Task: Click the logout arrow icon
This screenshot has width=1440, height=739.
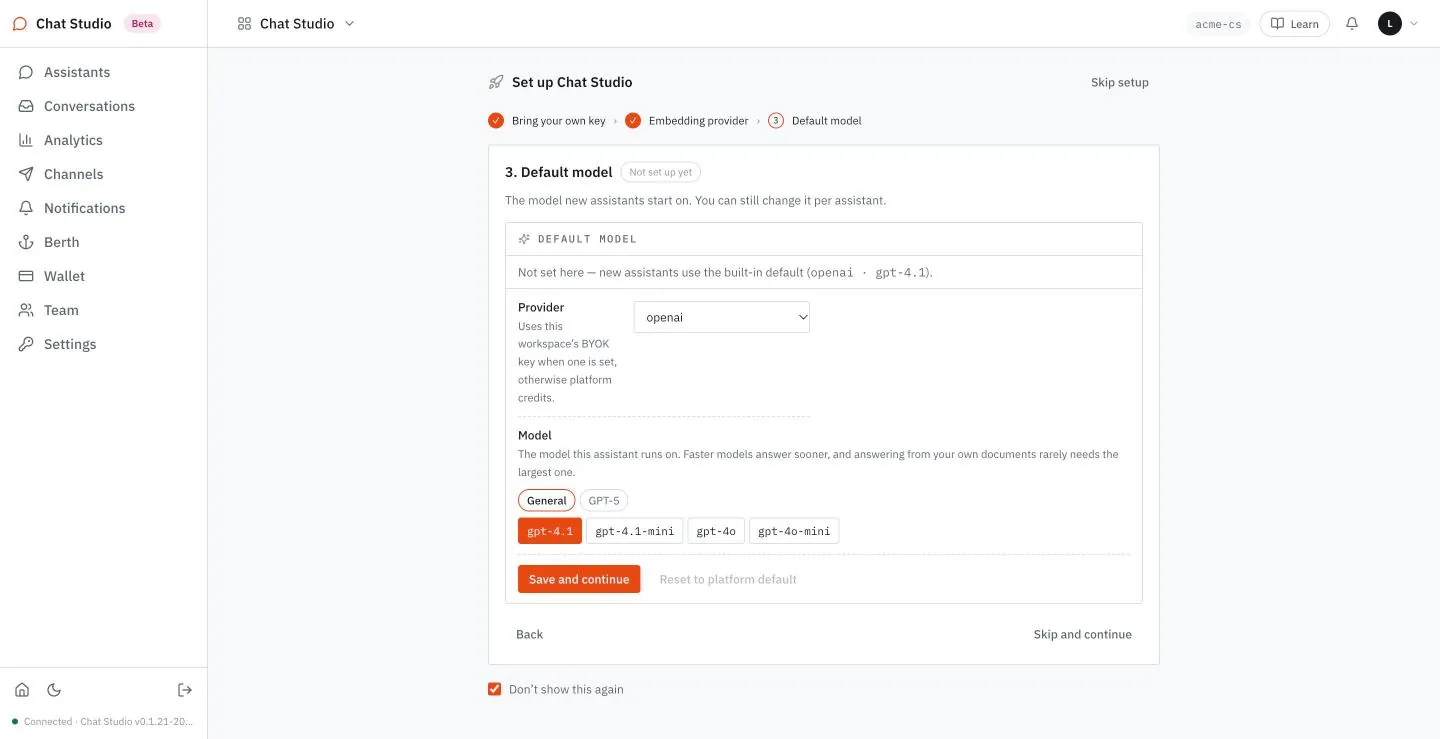Action: coord(185,690)
